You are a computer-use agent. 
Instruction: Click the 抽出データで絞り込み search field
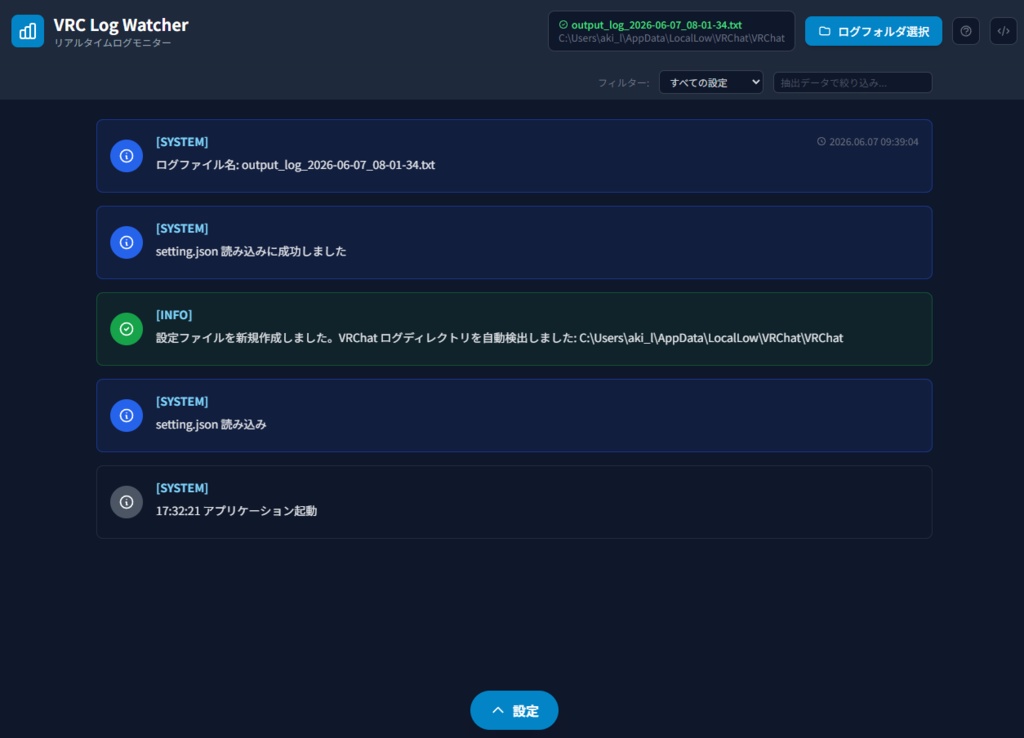pyautogui.click(x=852, y=82)
